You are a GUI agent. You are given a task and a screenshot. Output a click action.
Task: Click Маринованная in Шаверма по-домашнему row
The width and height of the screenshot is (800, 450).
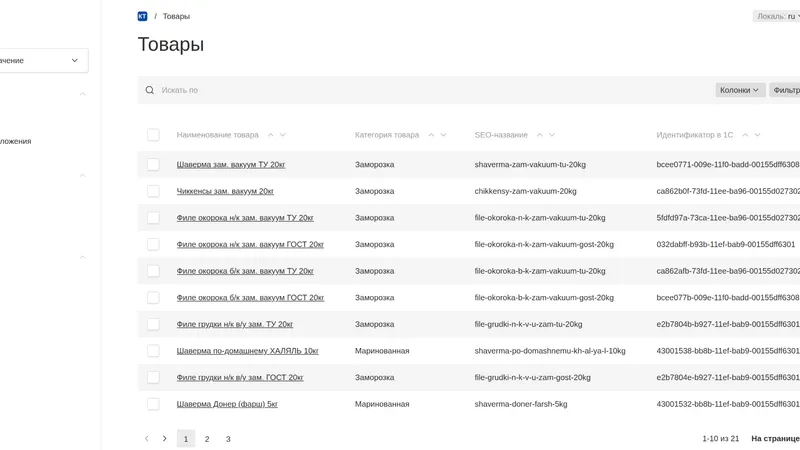click(382, 351)
